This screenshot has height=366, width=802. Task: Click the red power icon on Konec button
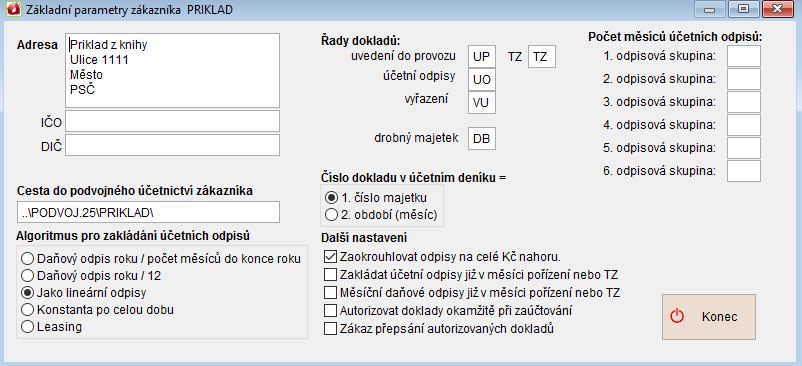pos(677,316)
